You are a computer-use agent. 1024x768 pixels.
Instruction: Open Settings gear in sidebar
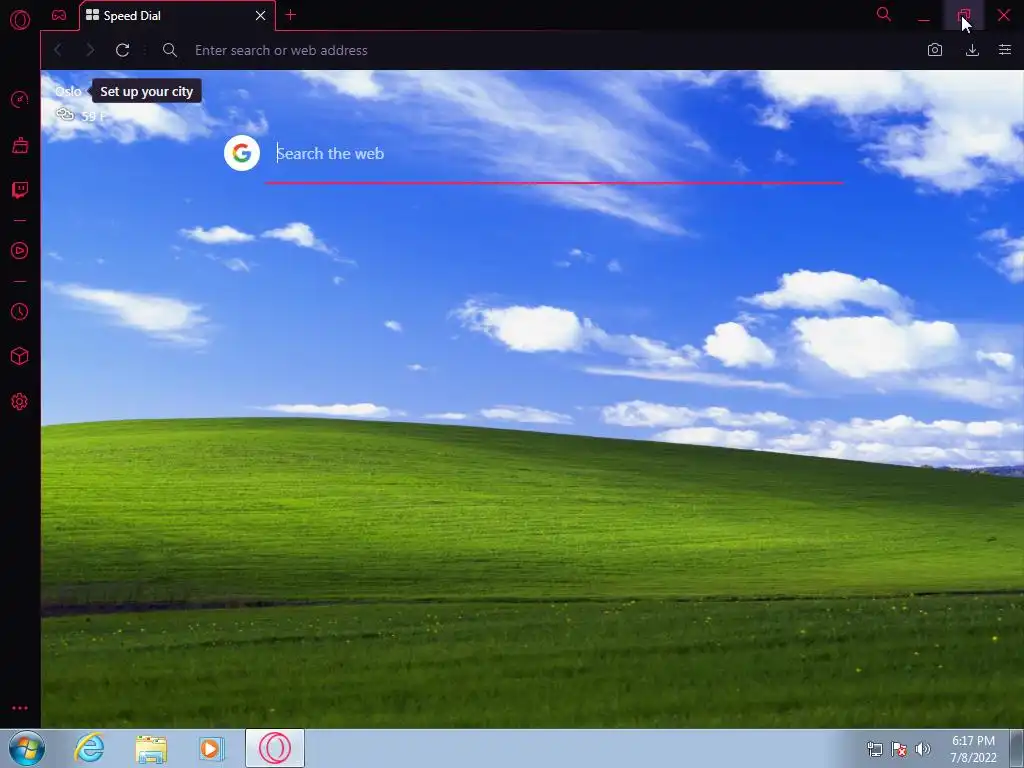(20, 402)
